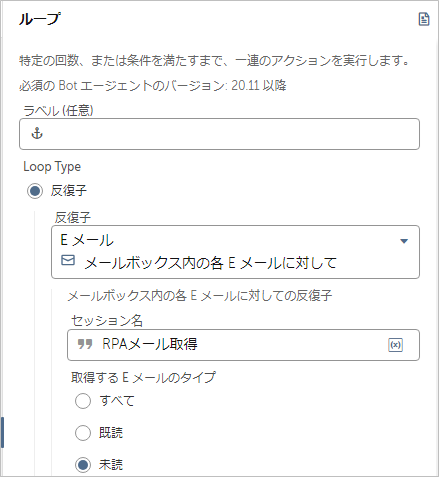Select すべて email type option
Screen dimensions: 439x477
pos(83,401)
